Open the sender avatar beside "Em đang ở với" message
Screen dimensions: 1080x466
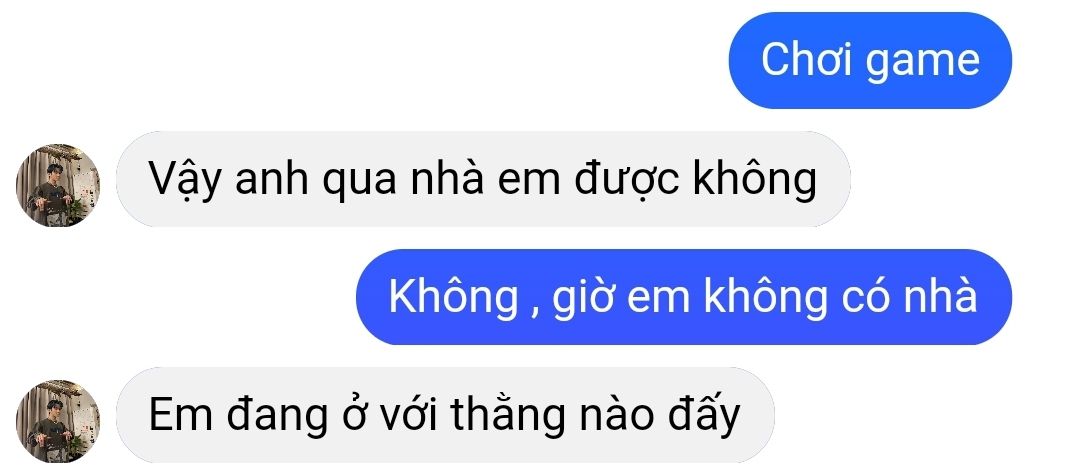[58, 421]
